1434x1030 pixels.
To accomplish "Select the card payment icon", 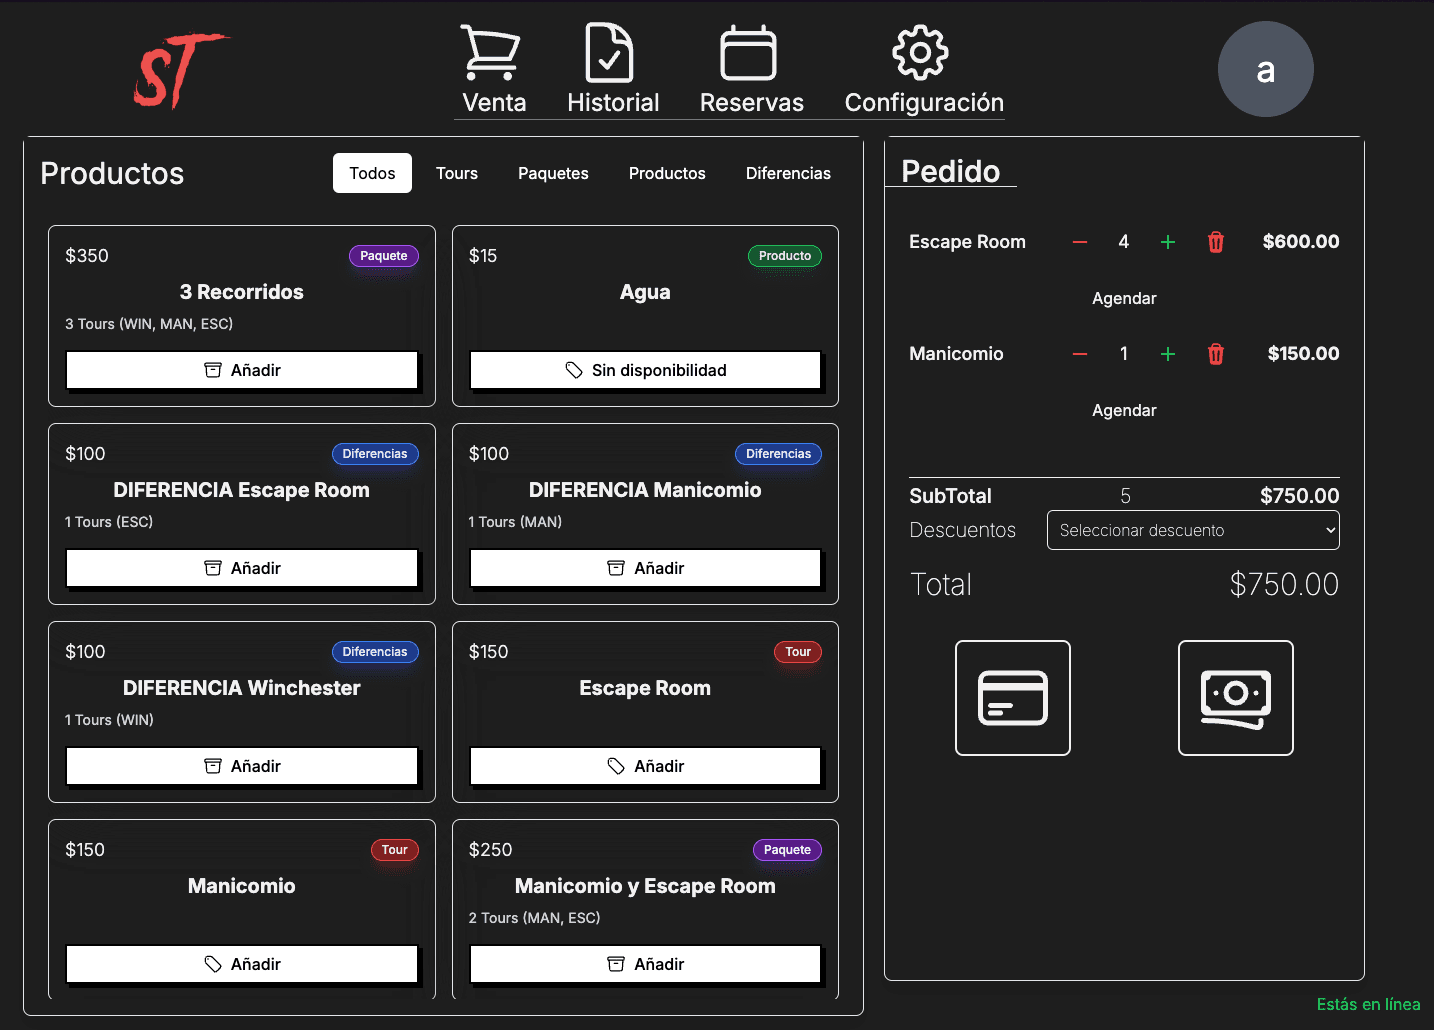I will tap(1012, 698).
